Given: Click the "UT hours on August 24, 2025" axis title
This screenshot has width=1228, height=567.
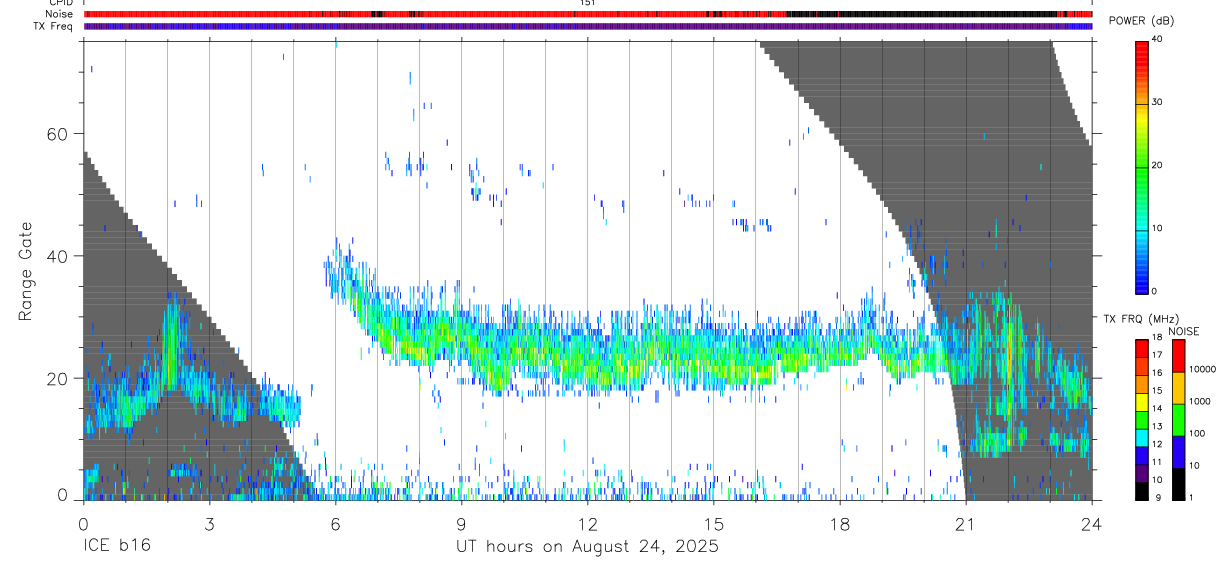Looking at the screenshot, I should (x=587, y=547).
